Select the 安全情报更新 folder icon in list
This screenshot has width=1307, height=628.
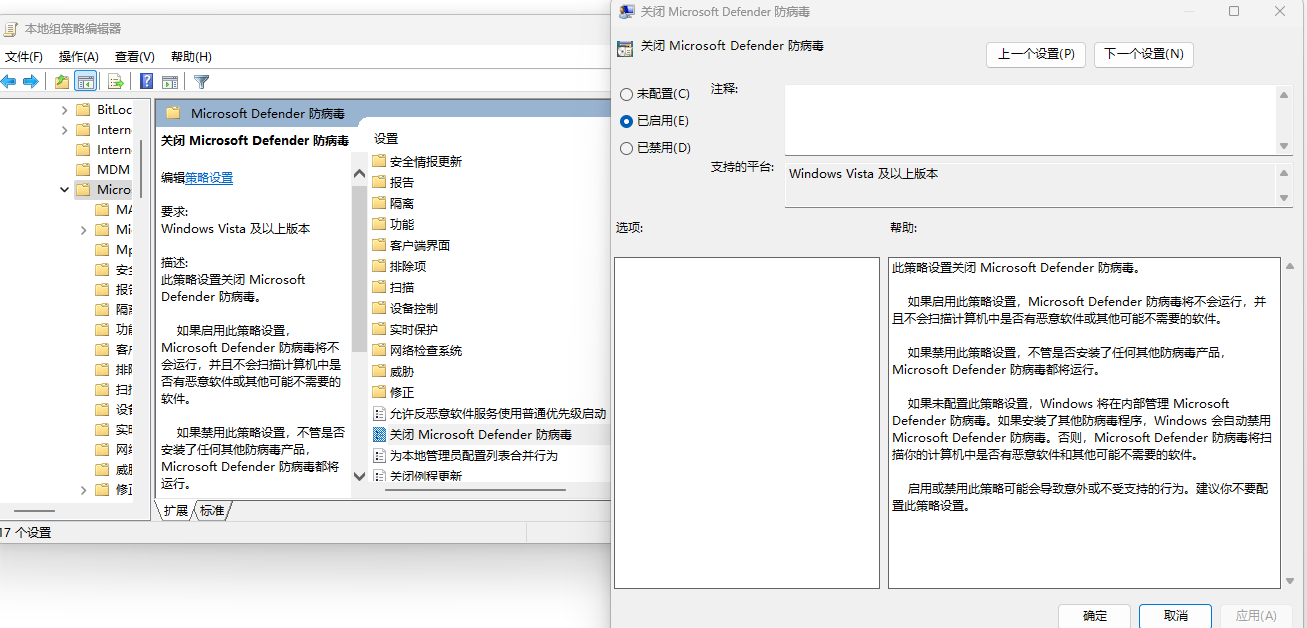[379, 161]
